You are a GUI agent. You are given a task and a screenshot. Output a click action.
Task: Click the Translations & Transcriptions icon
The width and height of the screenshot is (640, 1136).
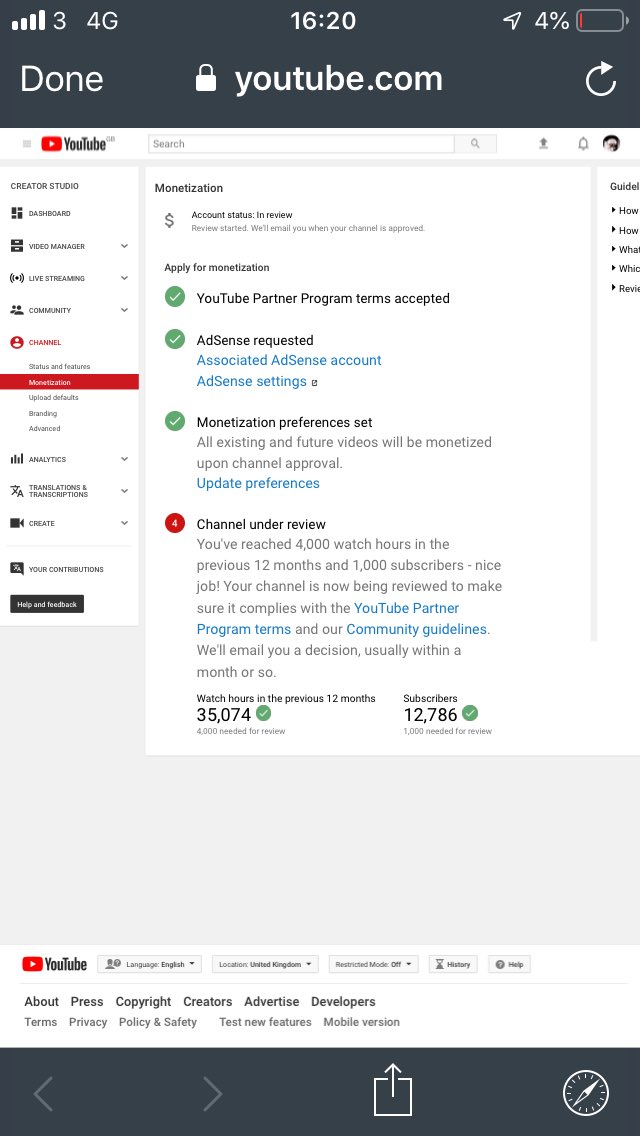coord(17,490)
